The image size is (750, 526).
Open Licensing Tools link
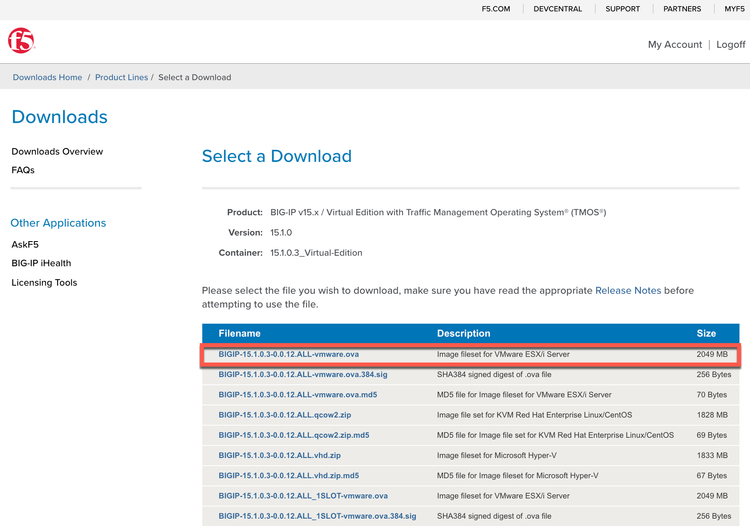[x=44, y=283]
